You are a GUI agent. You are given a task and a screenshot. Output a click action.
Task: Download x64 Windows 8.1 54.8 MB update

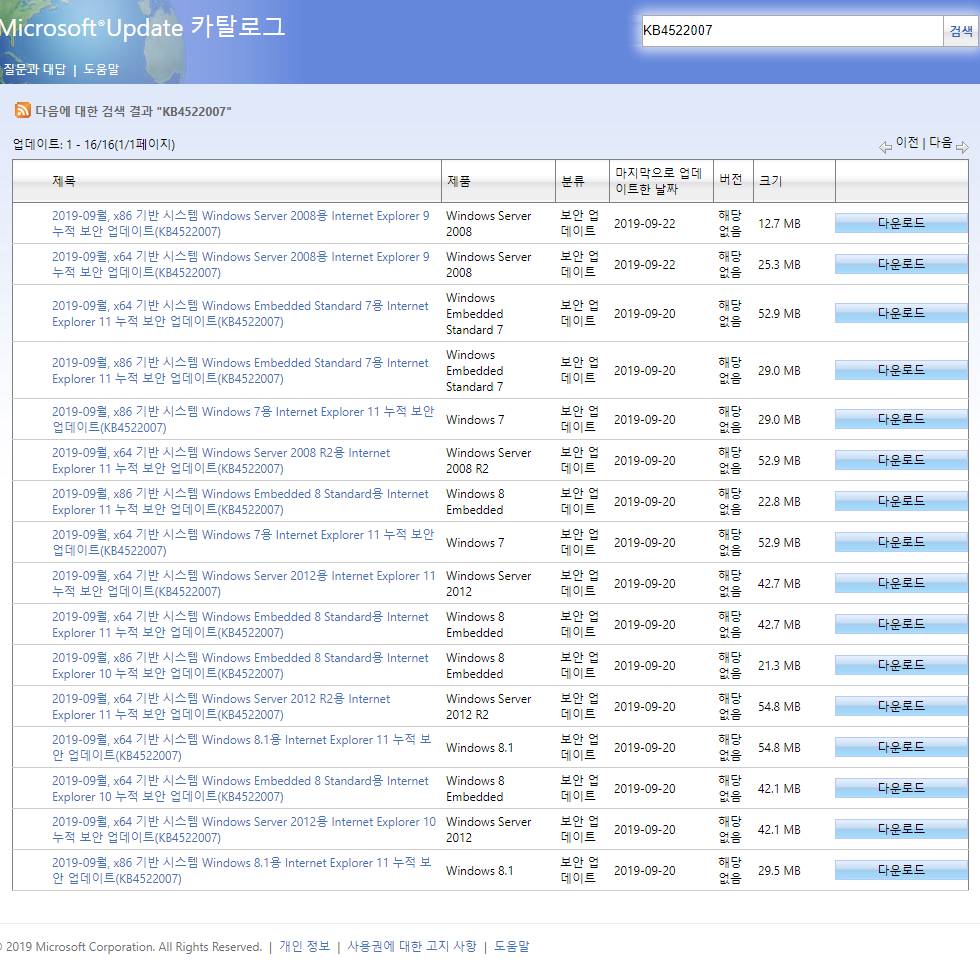(901, 747)
